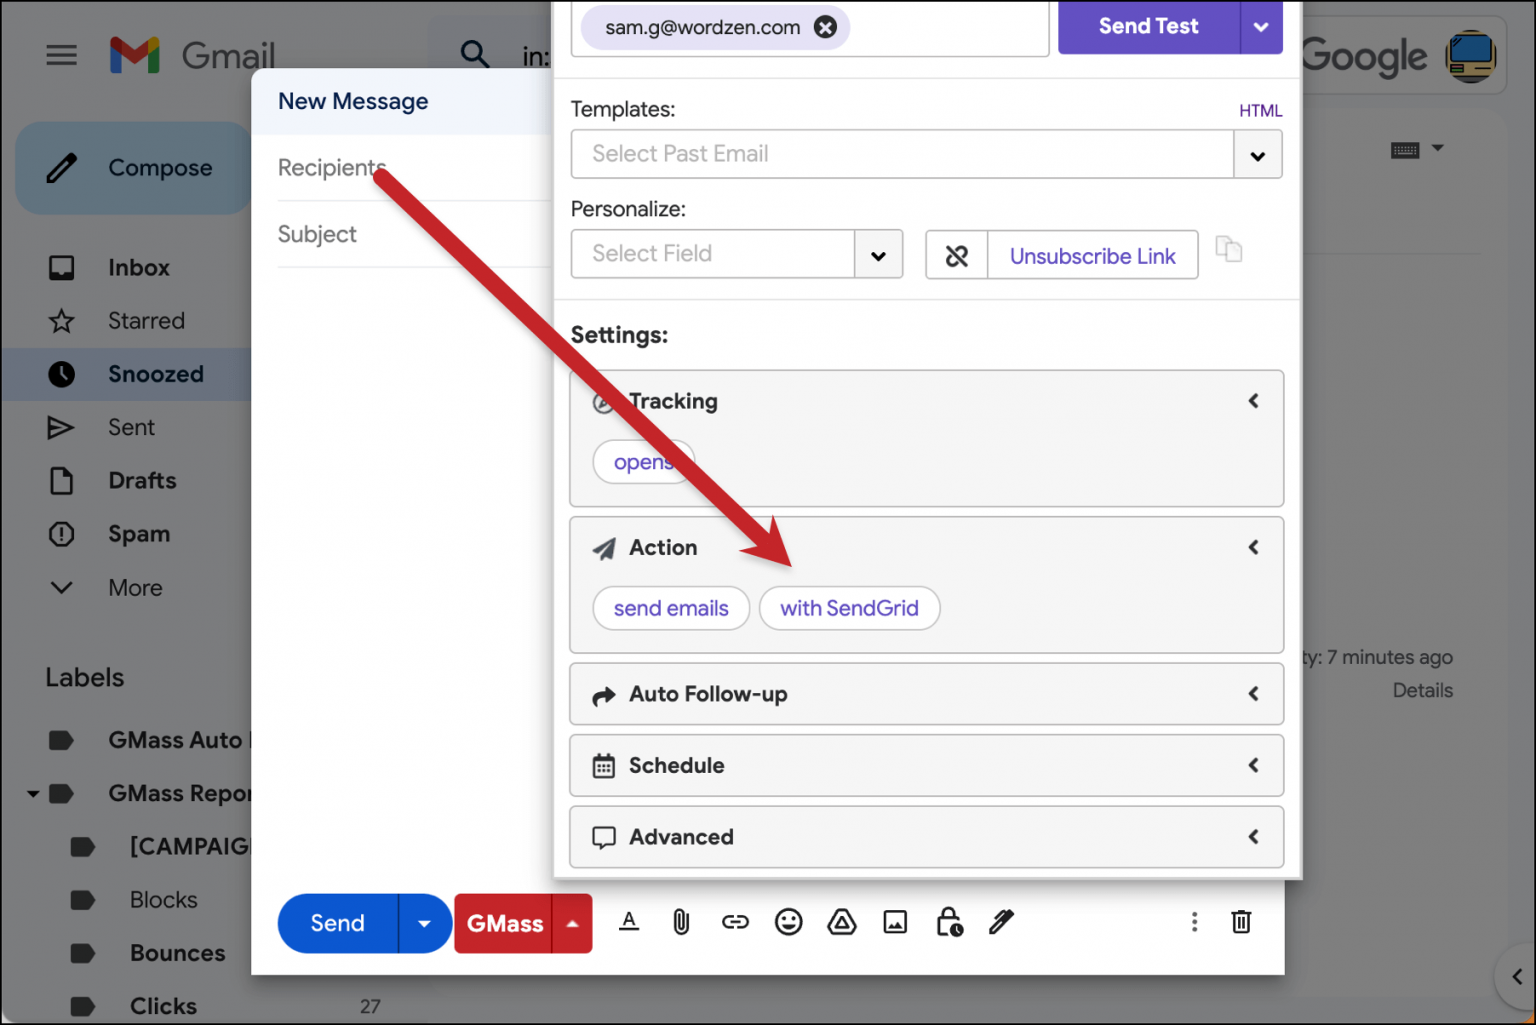
Task: Insert an emoji using the smiley icon
Action: [x=788, y=922]
